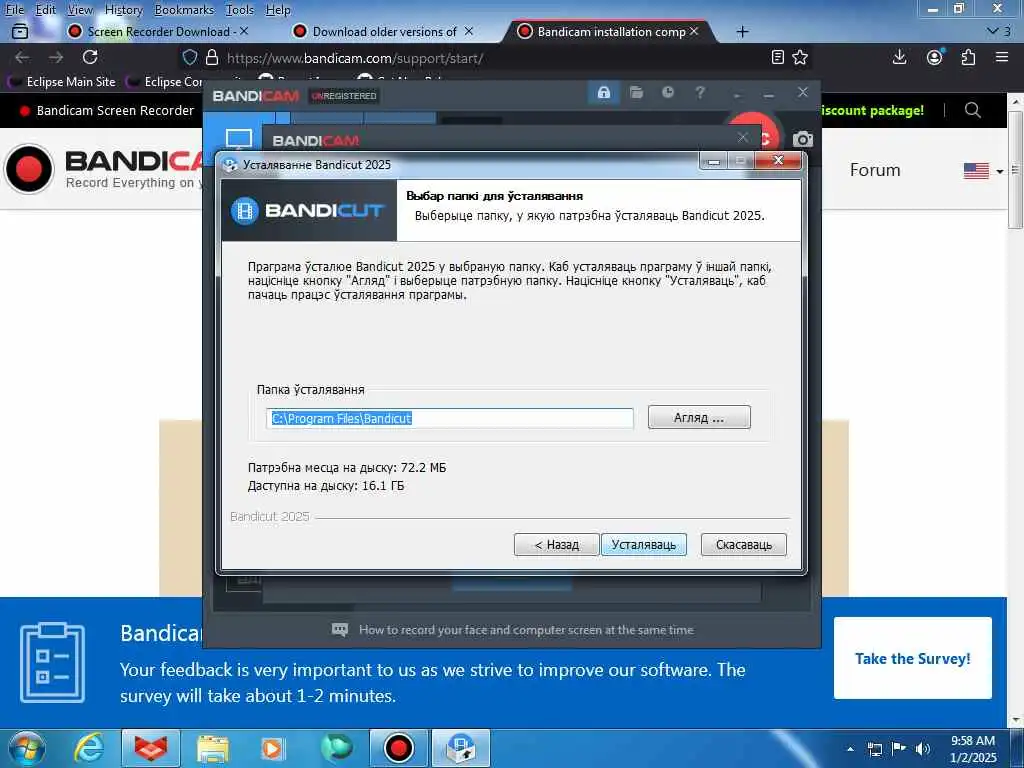Click the Усталяваць install button
This screenshot has height=768, width=1024.
pyautogui.click(x=644, y=545)
